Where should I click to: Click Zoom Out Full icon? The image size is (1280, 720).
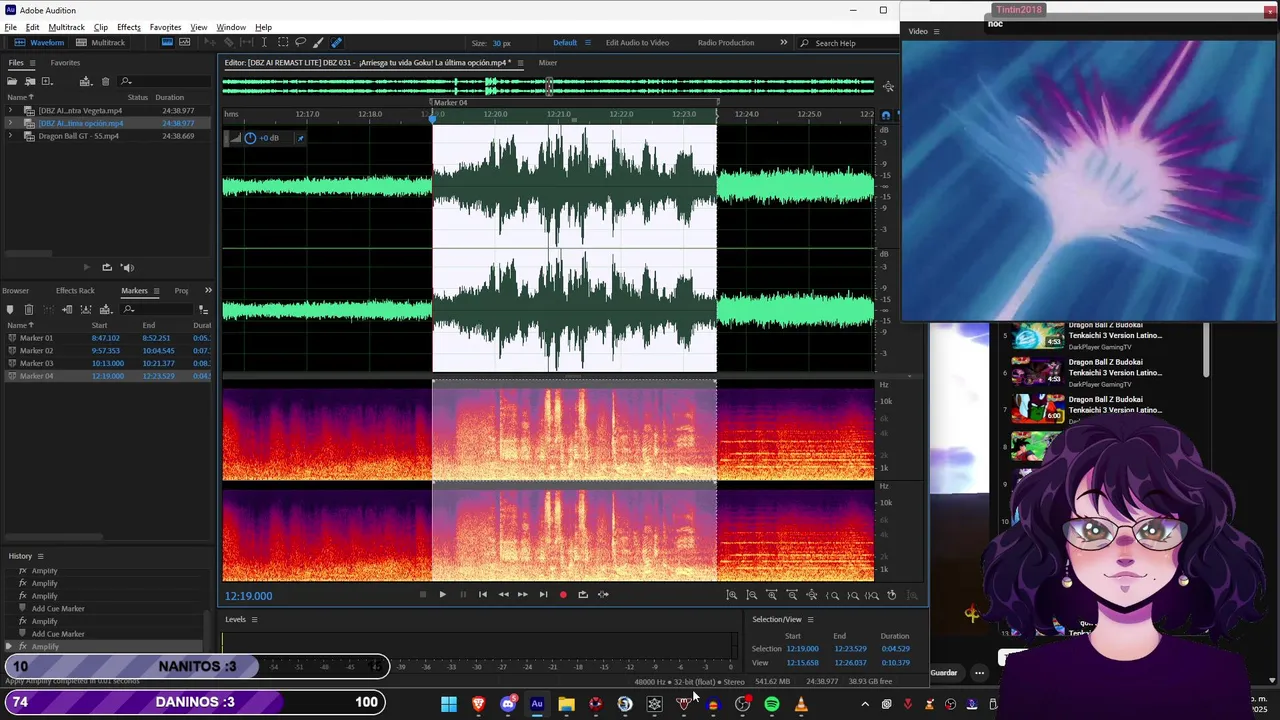[812, 595]
